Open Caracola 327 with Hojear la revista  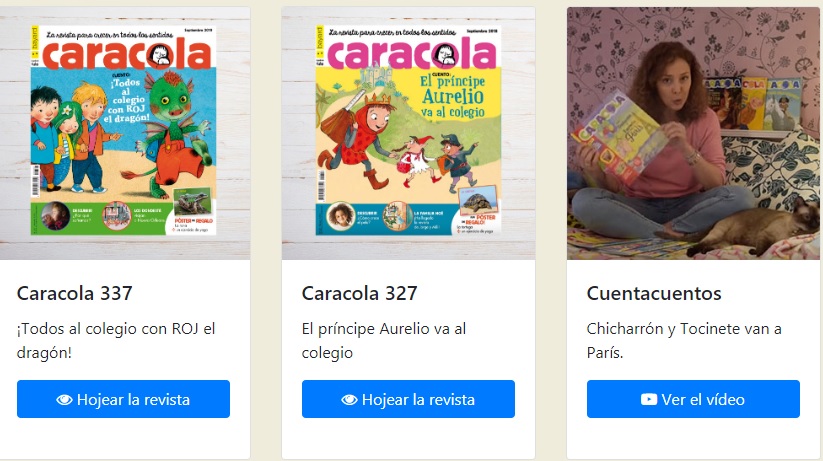[x=408, y=399]
